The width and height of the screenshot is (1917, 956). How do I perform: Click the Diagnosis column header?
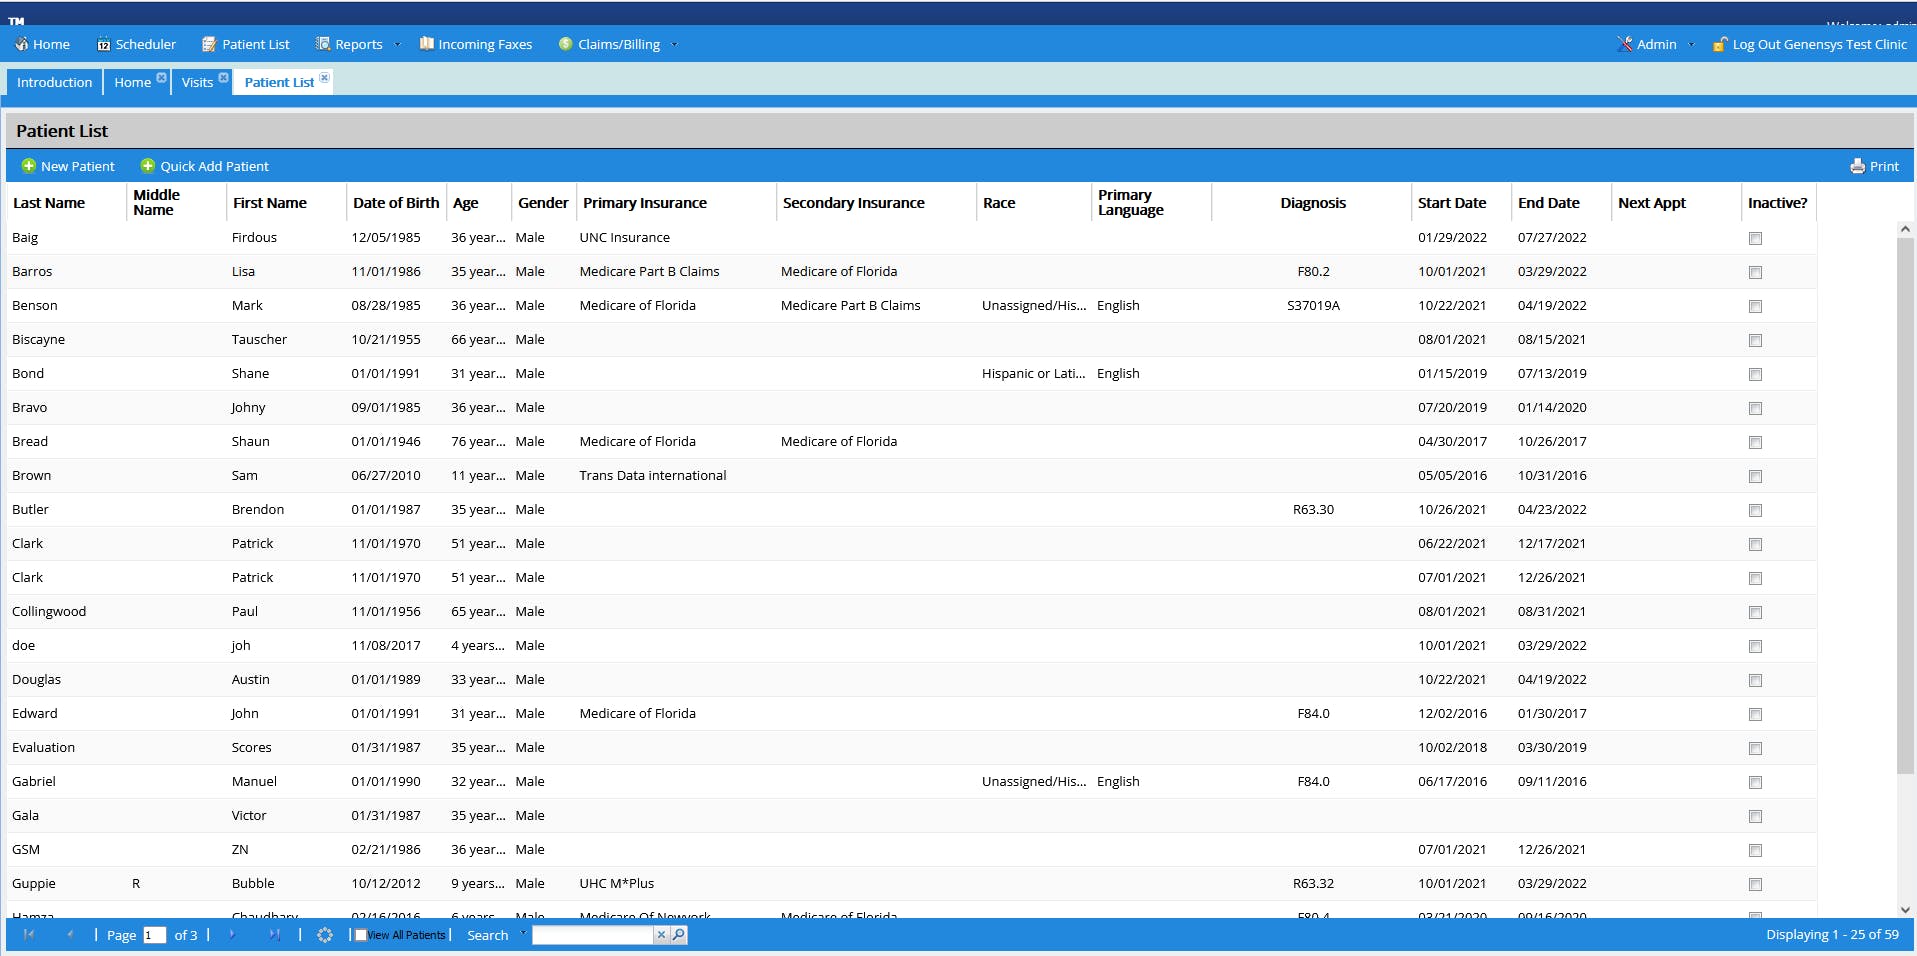[x=1312, y=203]
